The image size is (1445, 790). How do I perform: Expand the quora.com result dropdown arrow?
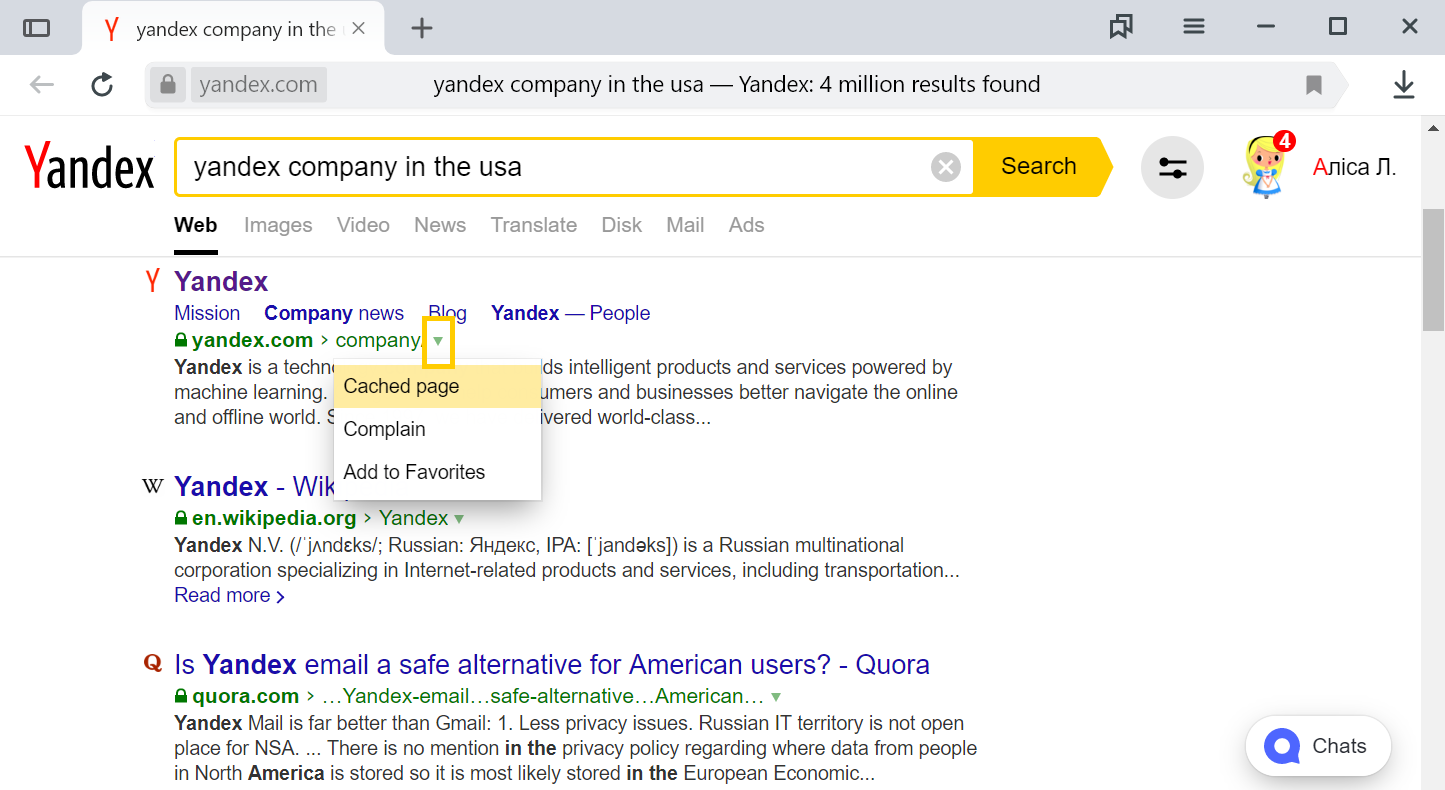tap(776, 697)
